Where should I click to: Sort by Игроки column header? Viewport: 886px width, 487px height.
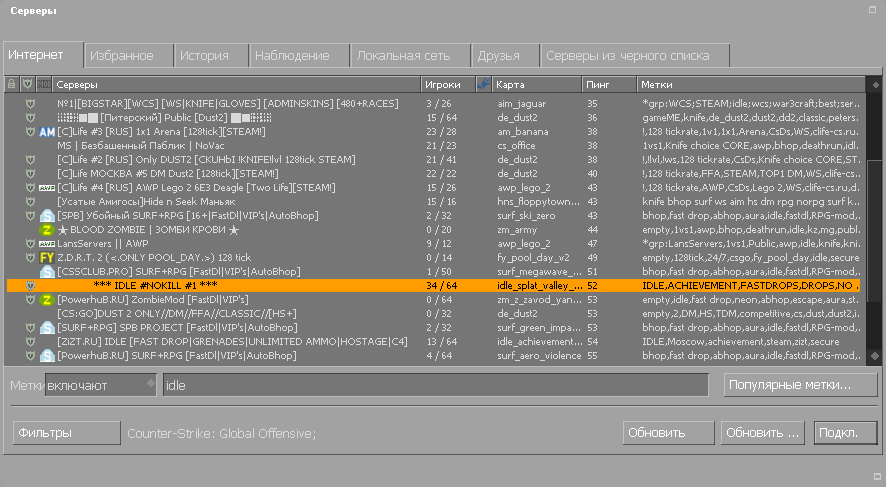click(448, 85)
